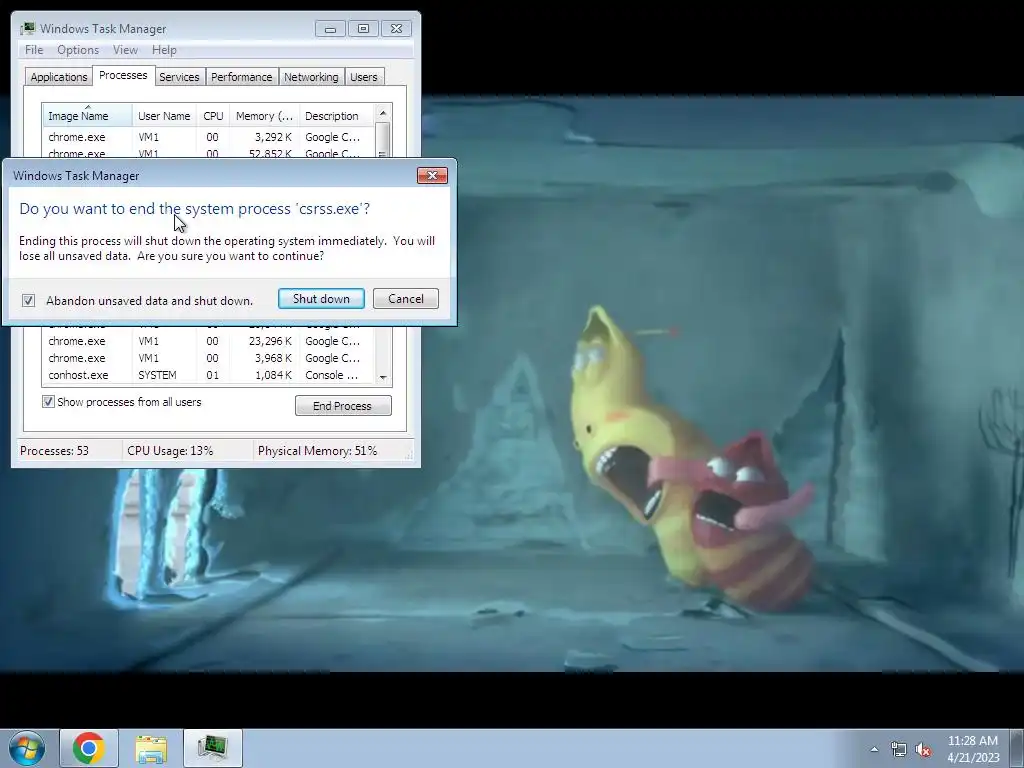Sort by the Memory column header
The width and height of the screenshot is (1024, 768).
point(264,116)
